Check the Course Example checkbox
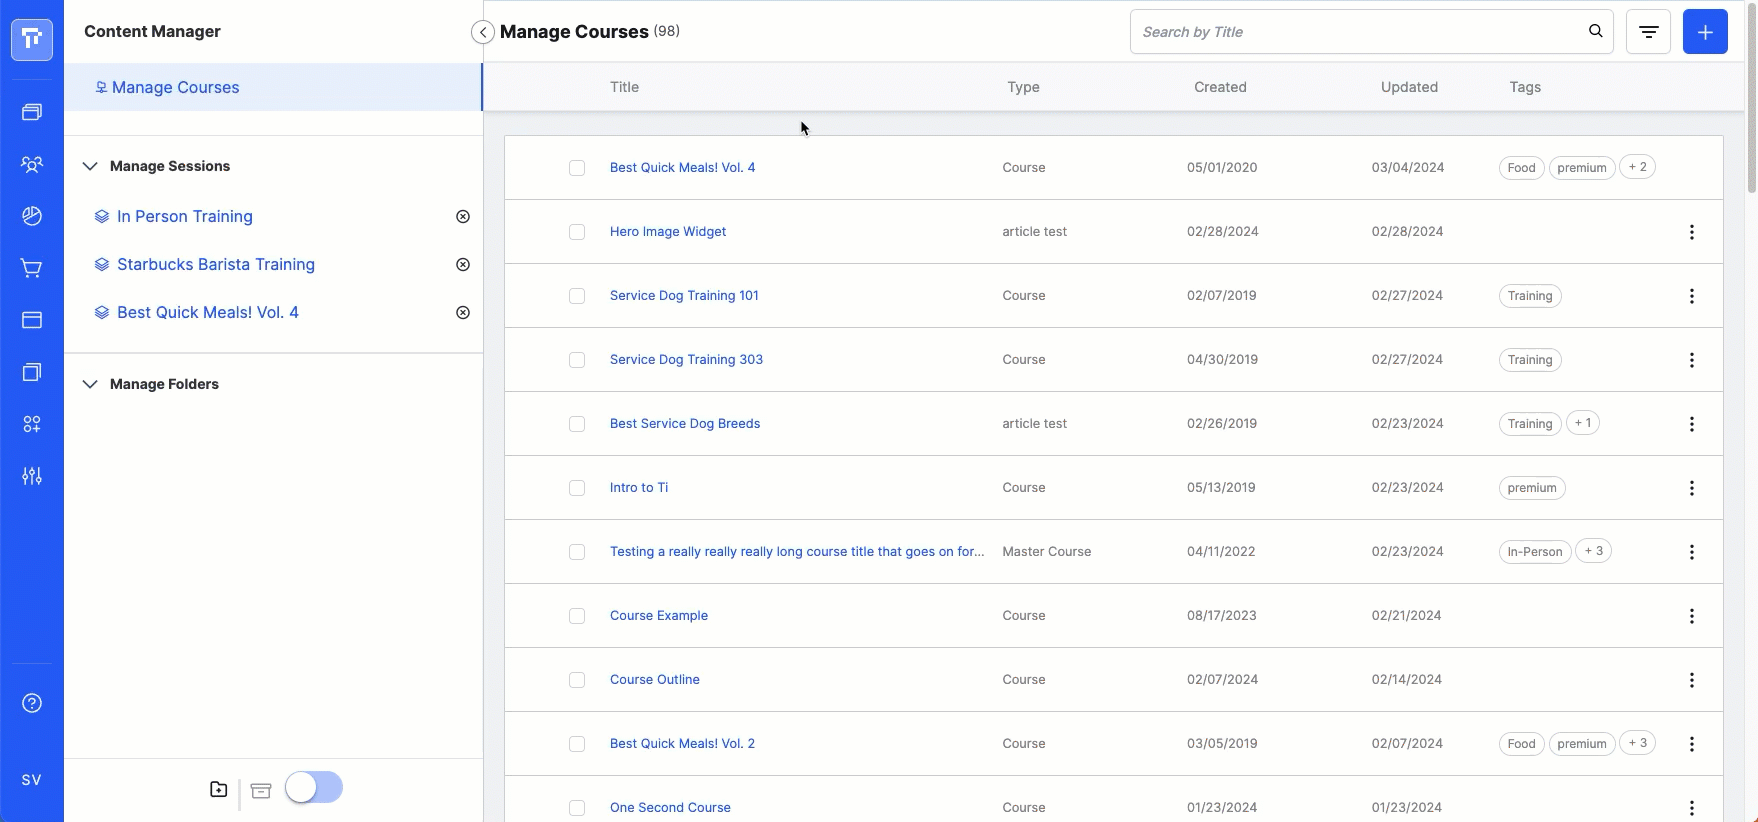The image size is (1758, 822). (x=577, y=616)
